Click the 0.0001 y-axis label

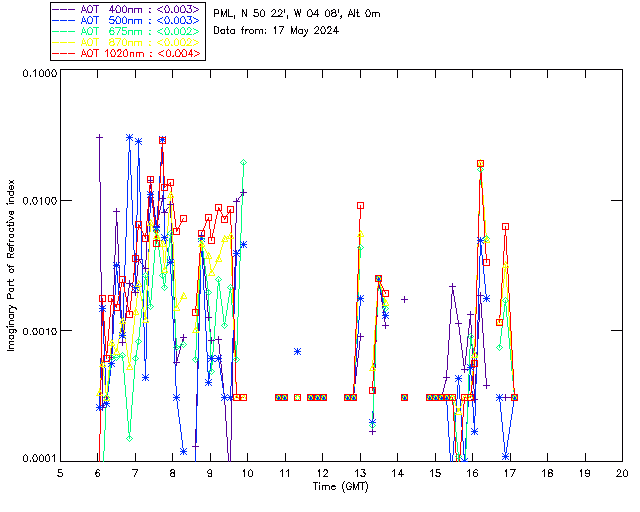click(39, 458)
